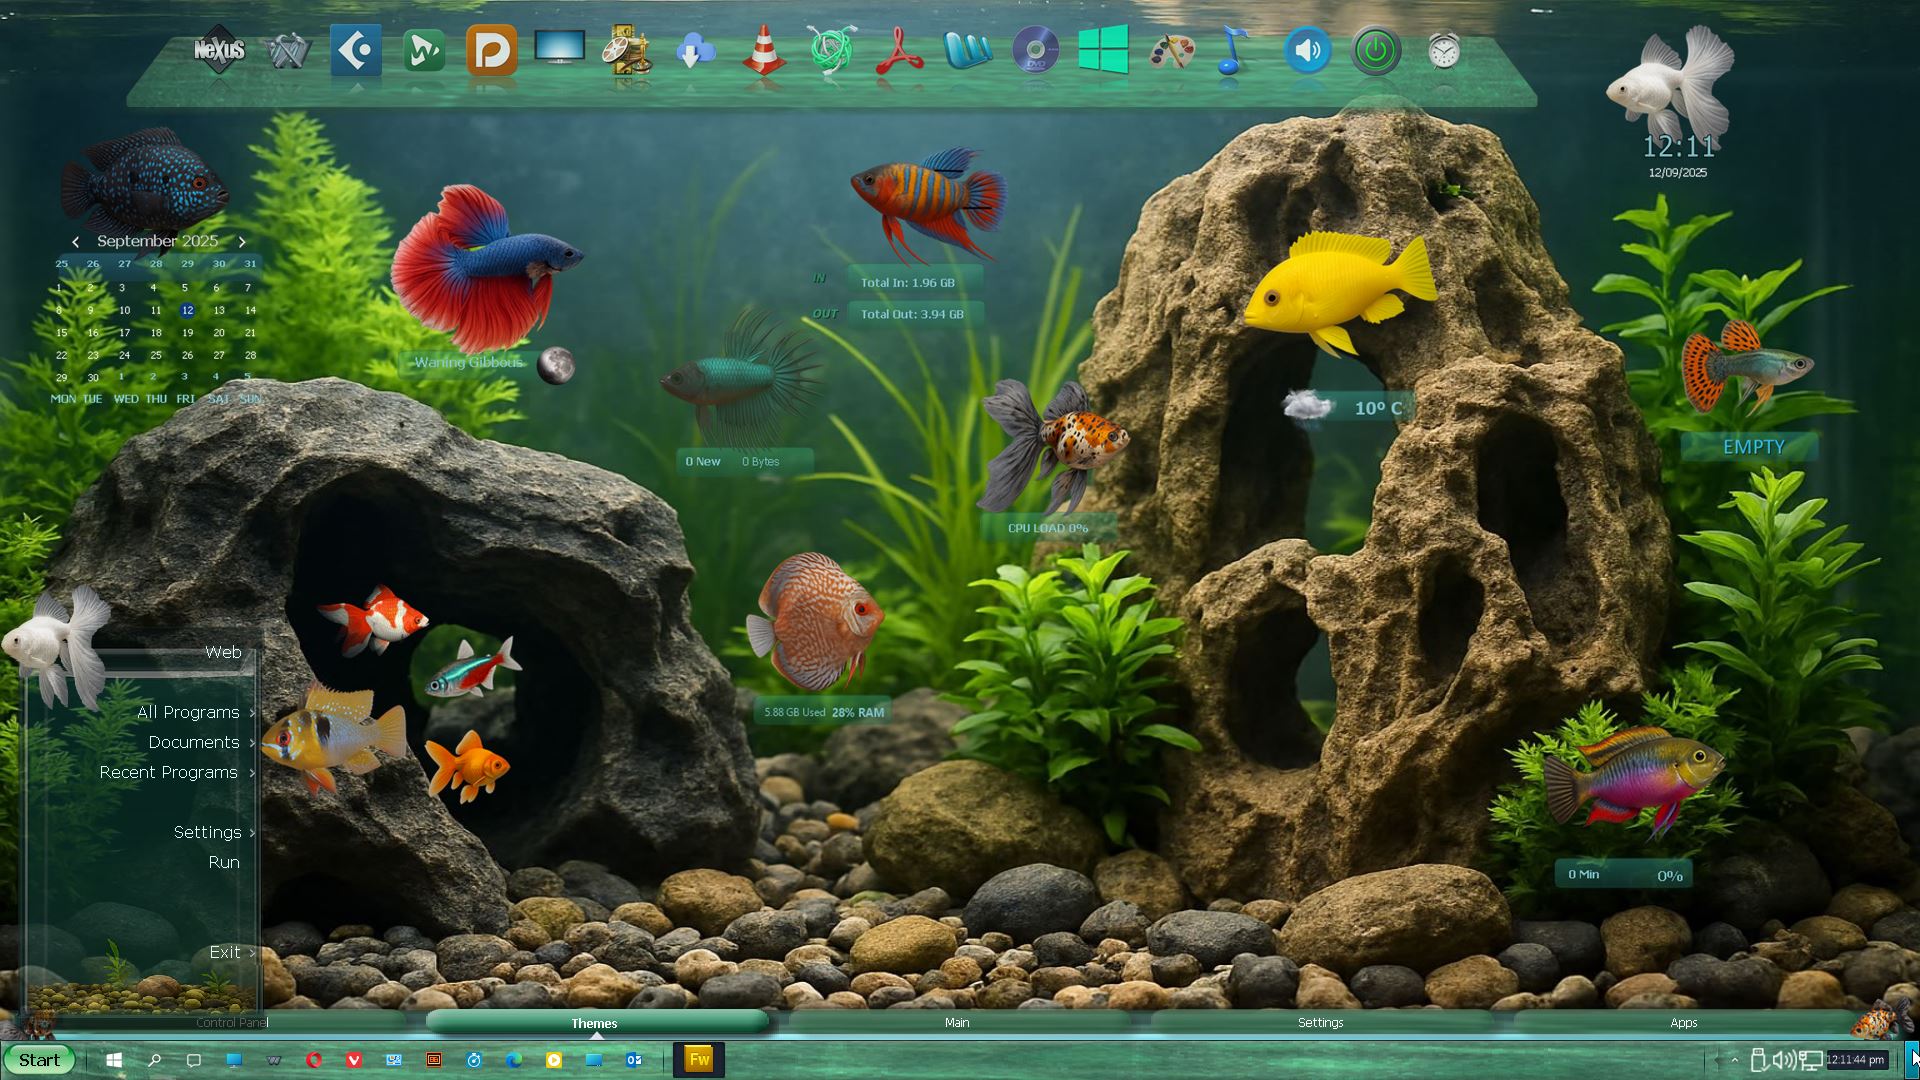Viewport: 1920px width, 1080px height.
Task: Select September 19 in the calendar
Action: pyautogui.click(x=187, y=333)
